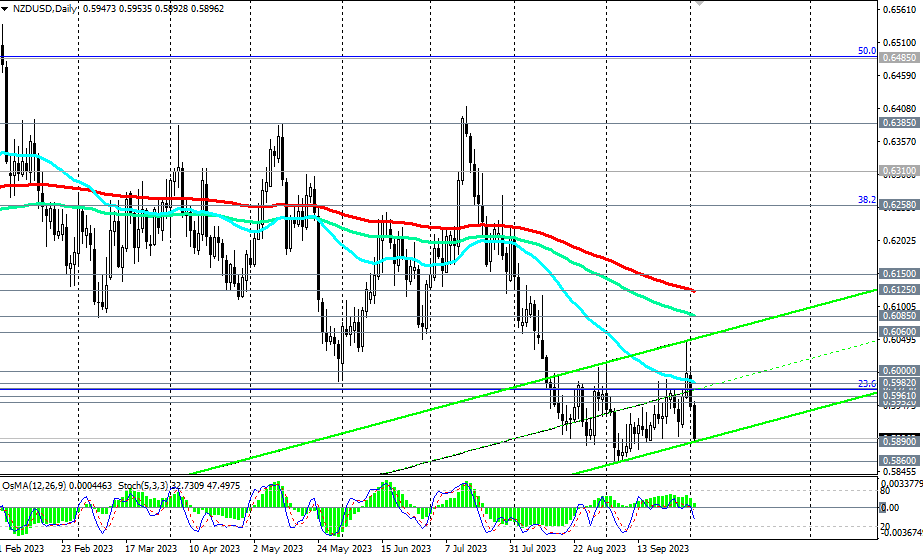Click the Fibonacci 50.0 level label
The width and height of the screenshot is (923, 558).
[866, 51]
